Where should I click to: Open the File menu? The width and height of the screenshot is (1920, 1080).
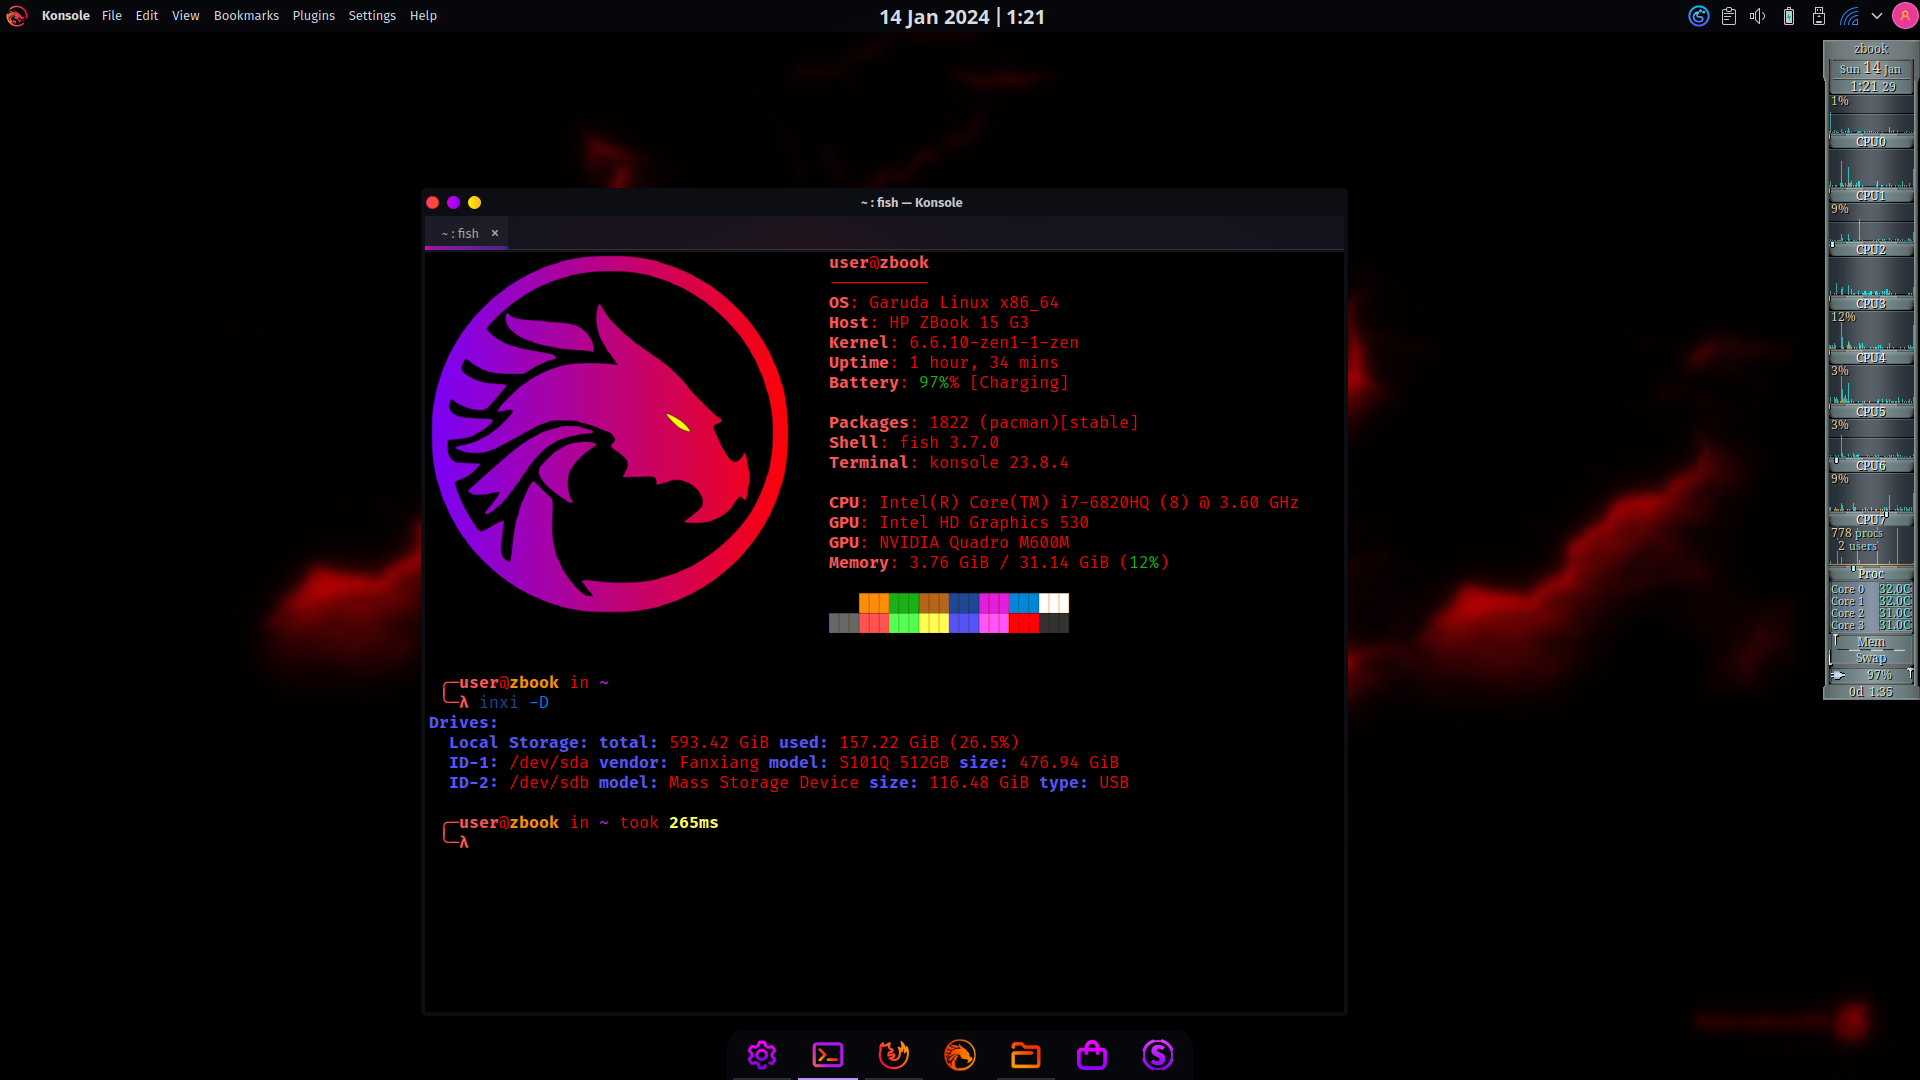tap(112, 16)
